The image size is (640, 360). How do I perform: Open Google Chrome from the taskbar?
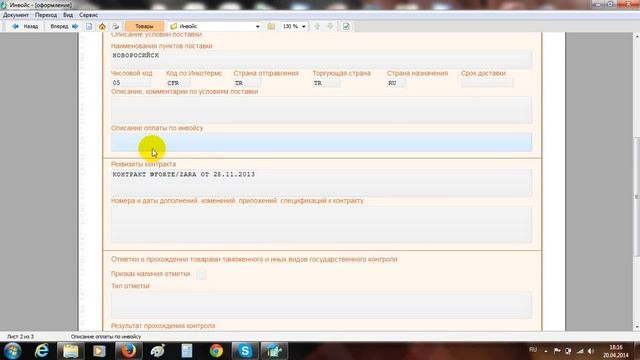pos(216,351)
